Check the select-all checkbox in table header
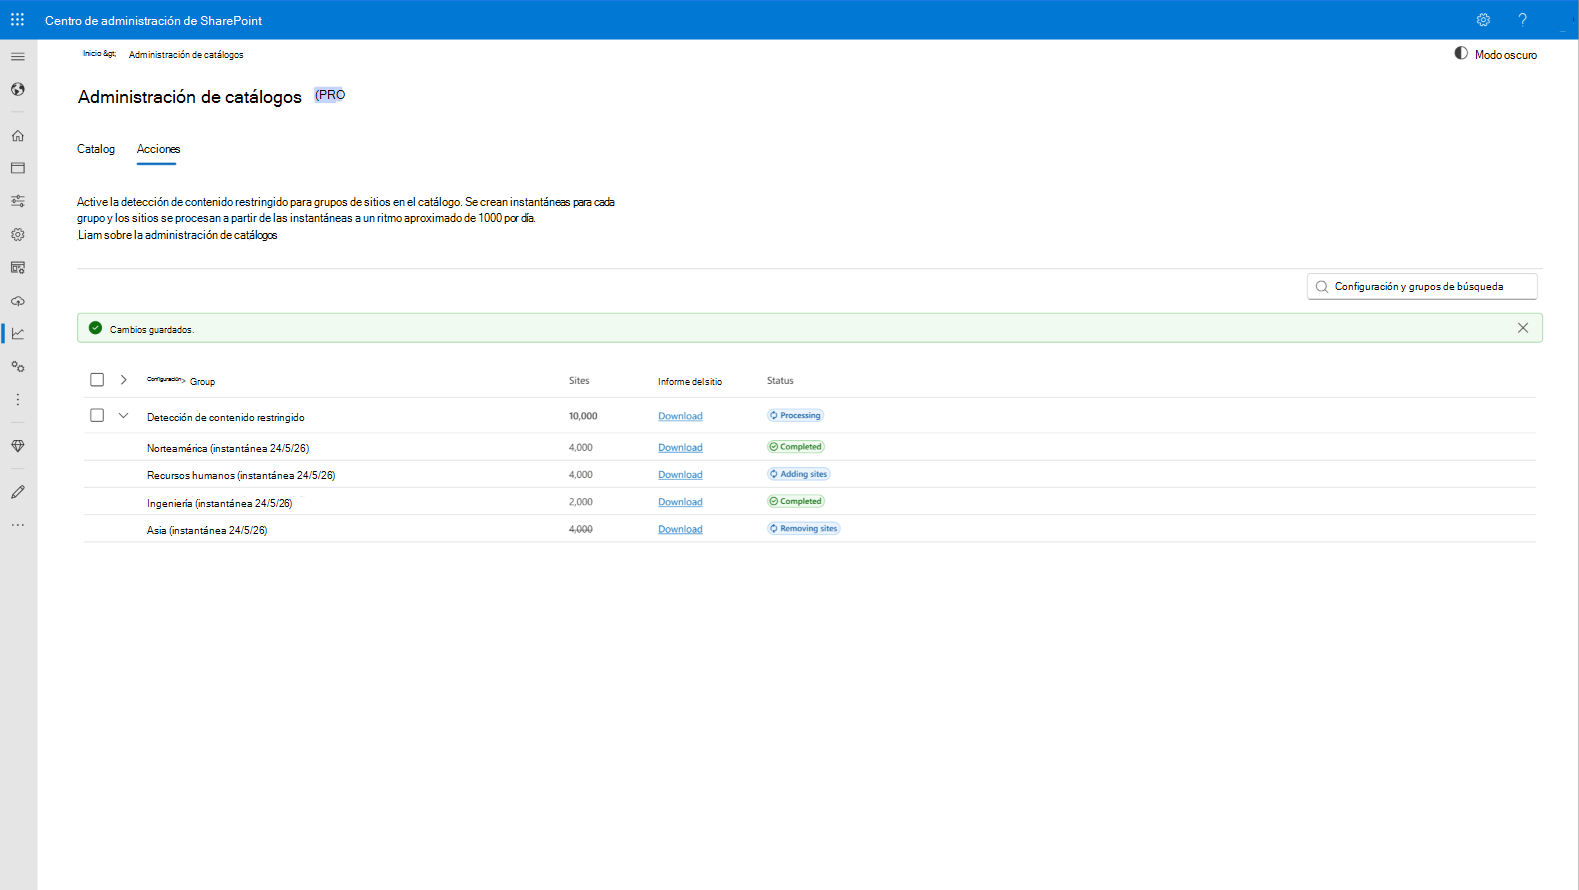Screen dimensions: 1579x890 point(97,380)
